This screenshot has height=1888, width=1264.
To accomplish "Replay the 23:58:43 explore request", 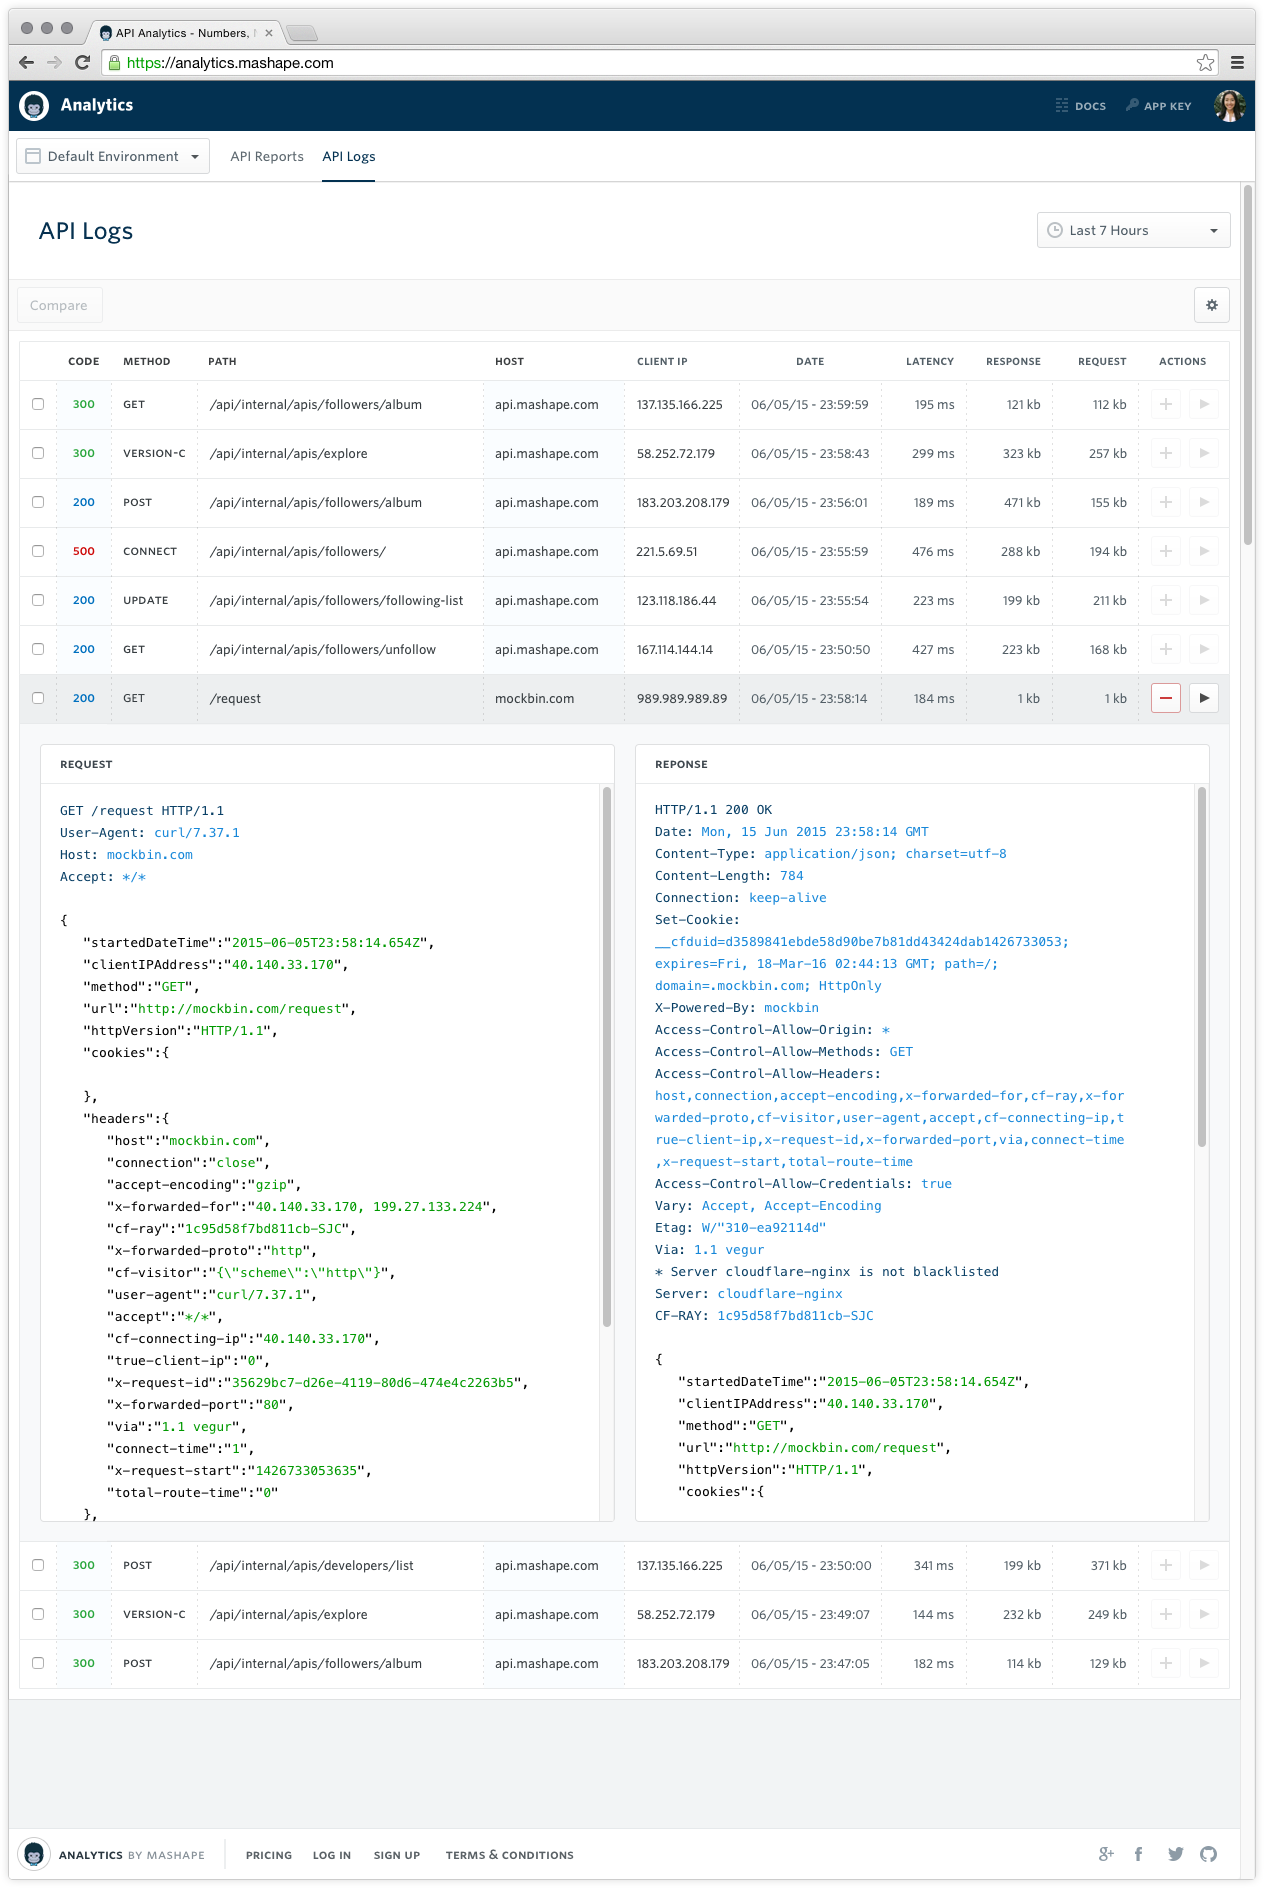I will click(1204, 453).
